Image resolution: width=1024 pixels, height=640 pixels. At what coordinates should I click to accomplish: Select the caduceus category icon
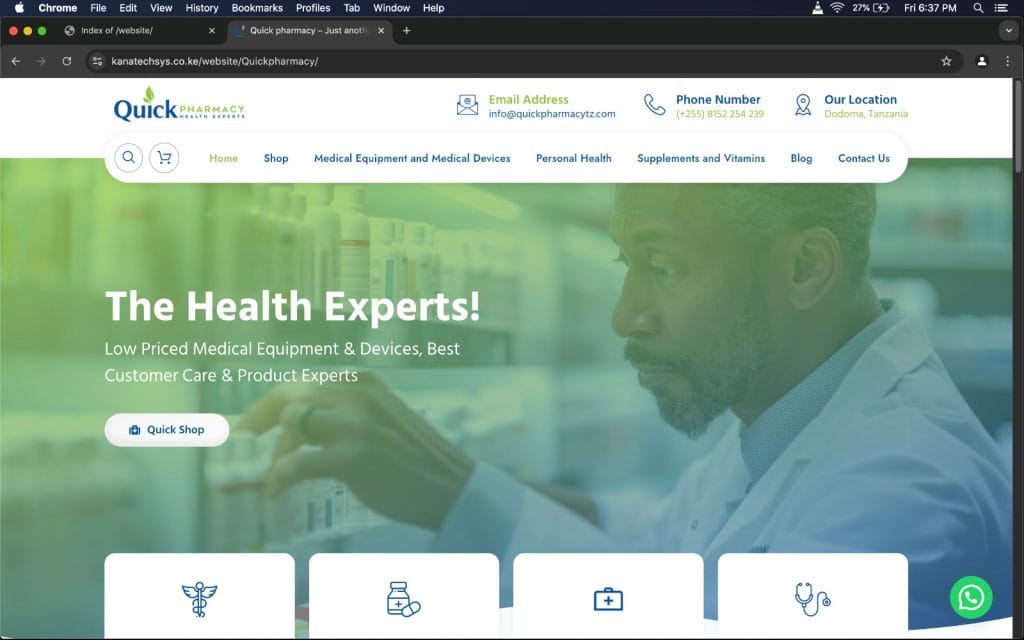(x=199, y=597)
